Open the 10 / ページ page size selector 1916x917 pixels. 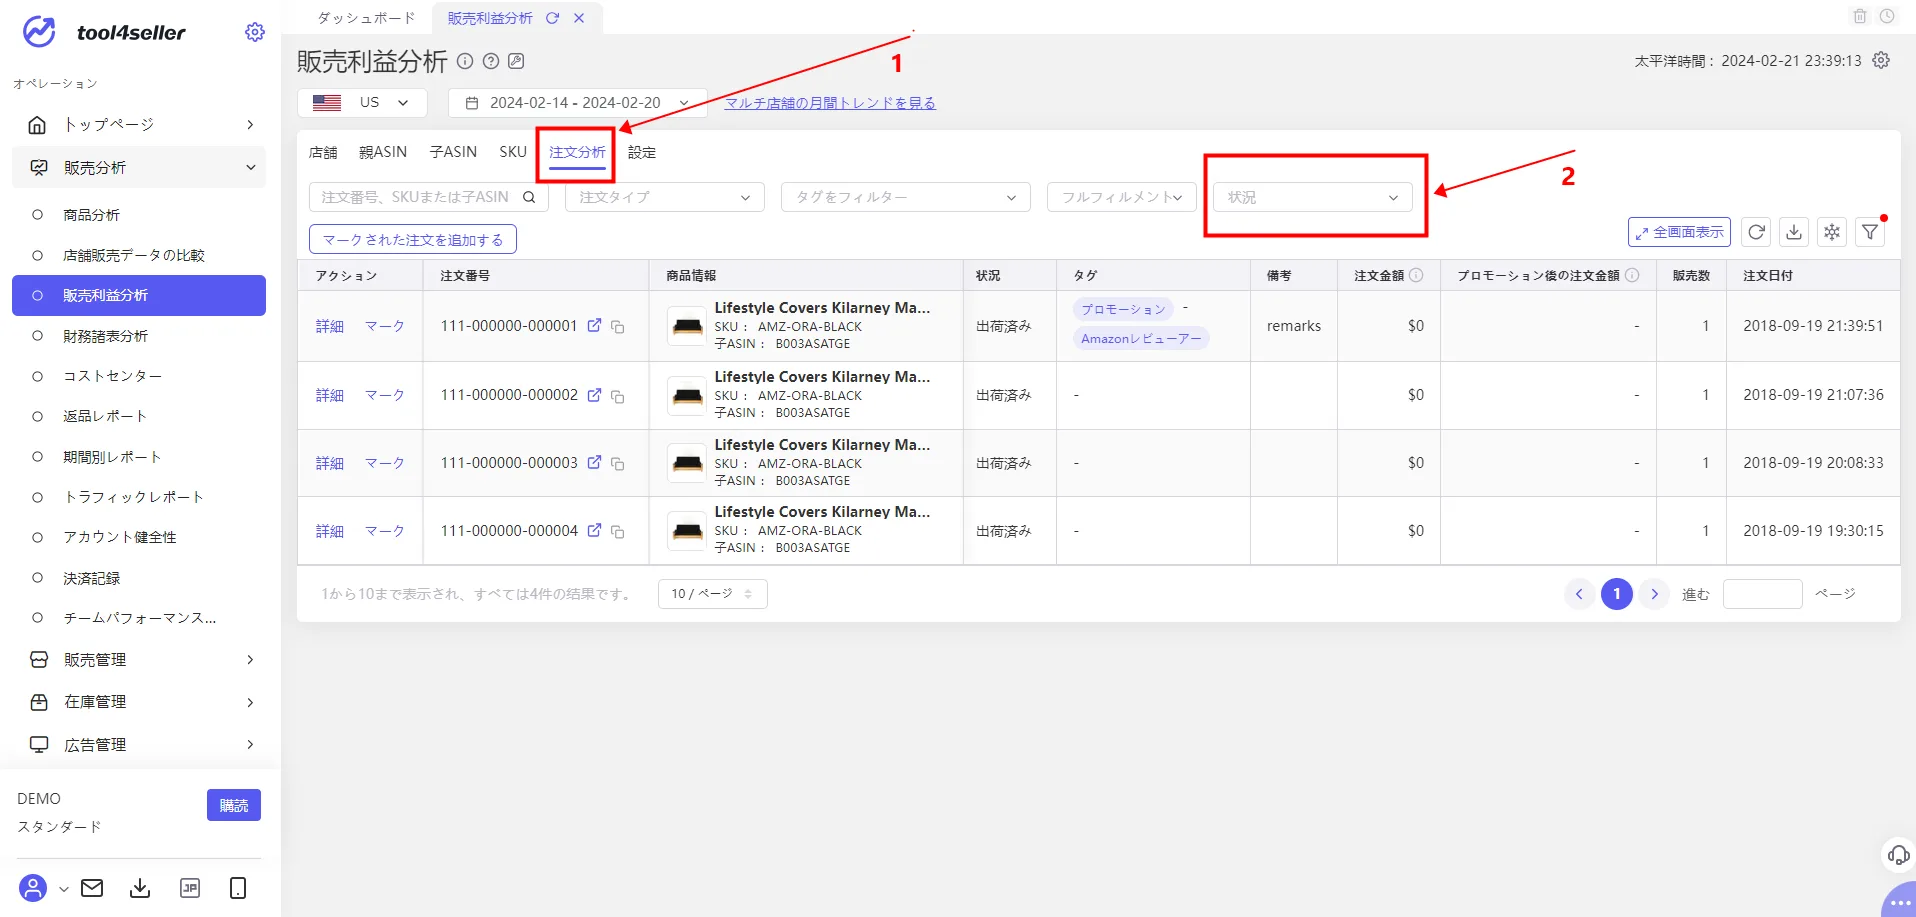pyautogui.click(x=712, y=594)
